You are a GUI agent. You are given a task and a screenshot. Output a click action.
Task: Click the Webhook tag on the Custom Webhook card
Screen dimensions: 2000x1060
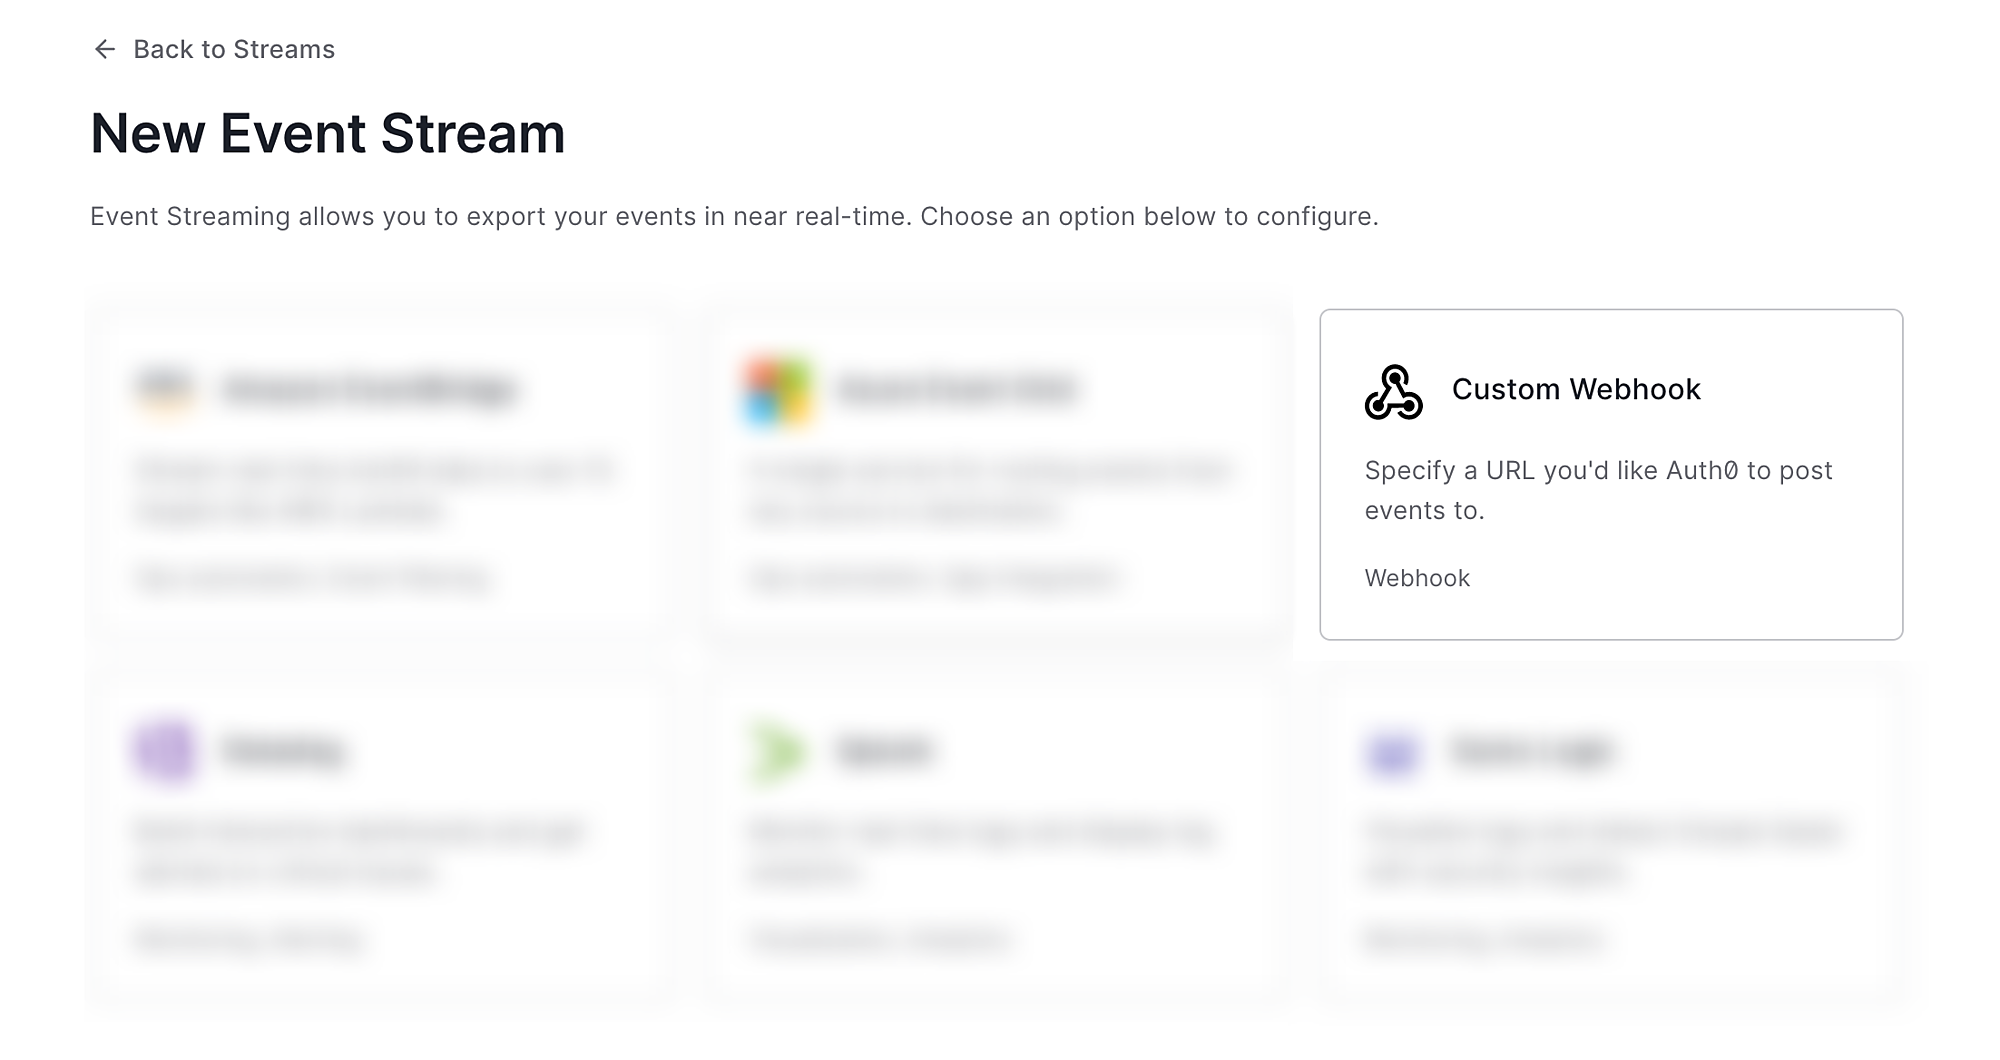[x=1417, y=578]
